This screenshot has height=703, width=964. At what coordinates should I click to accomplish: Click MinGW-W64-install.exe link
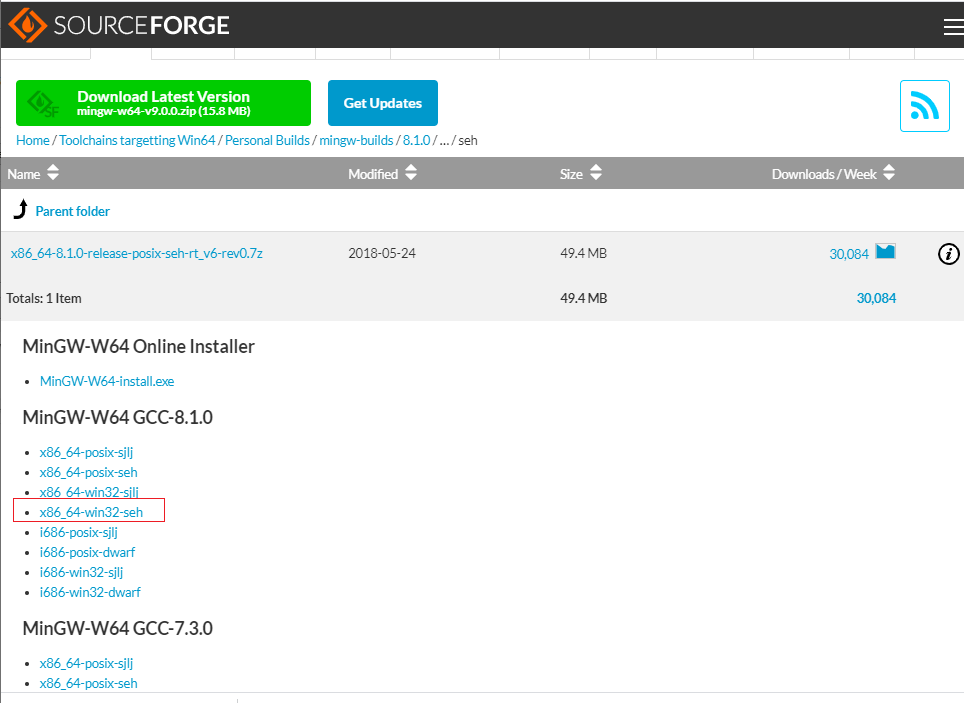107,381
